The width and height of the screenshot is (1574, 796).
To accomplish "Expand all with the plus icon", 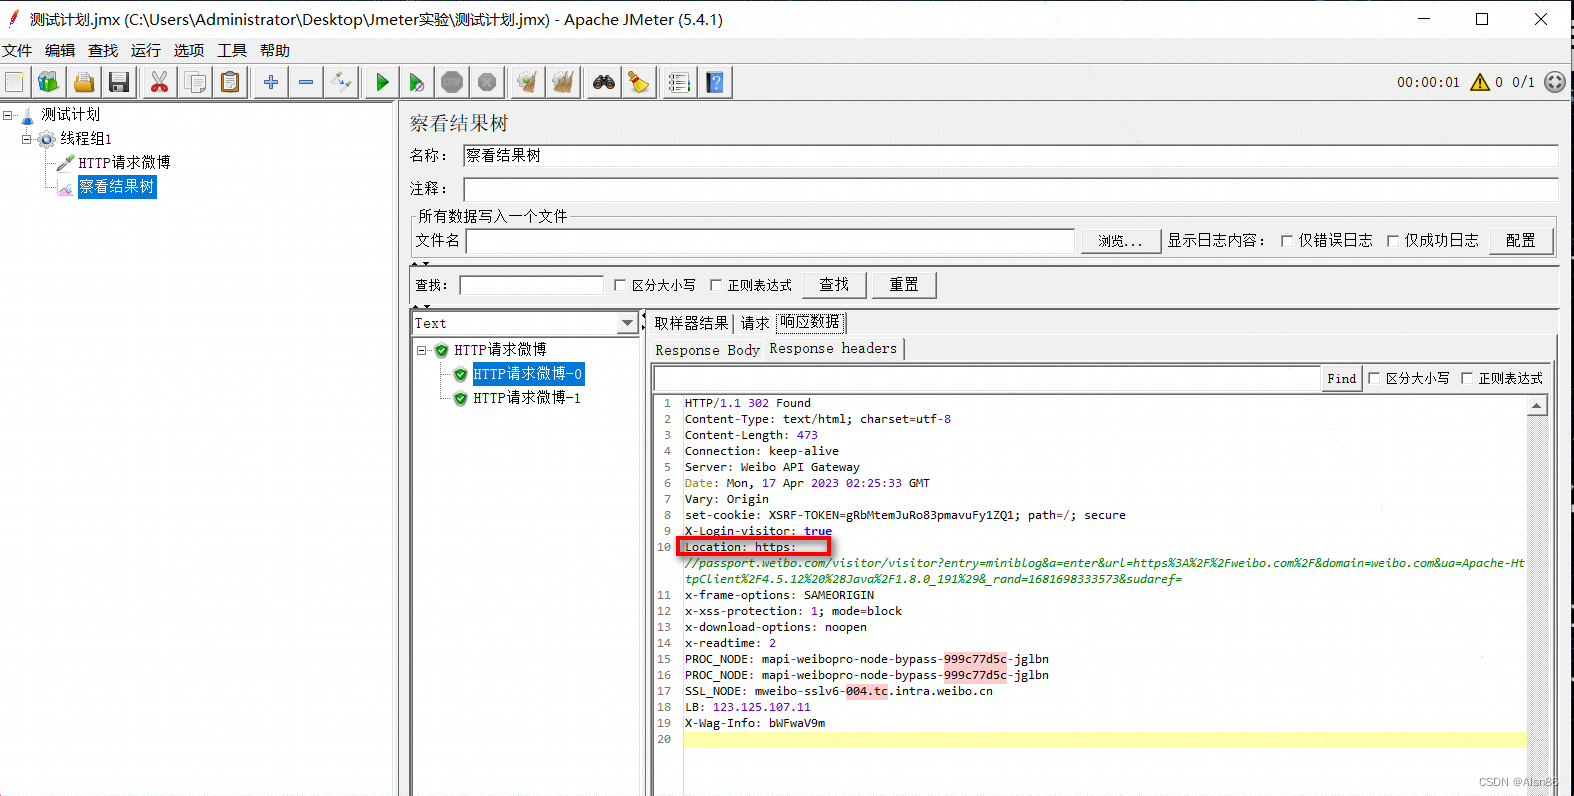I will click(271, 82).
